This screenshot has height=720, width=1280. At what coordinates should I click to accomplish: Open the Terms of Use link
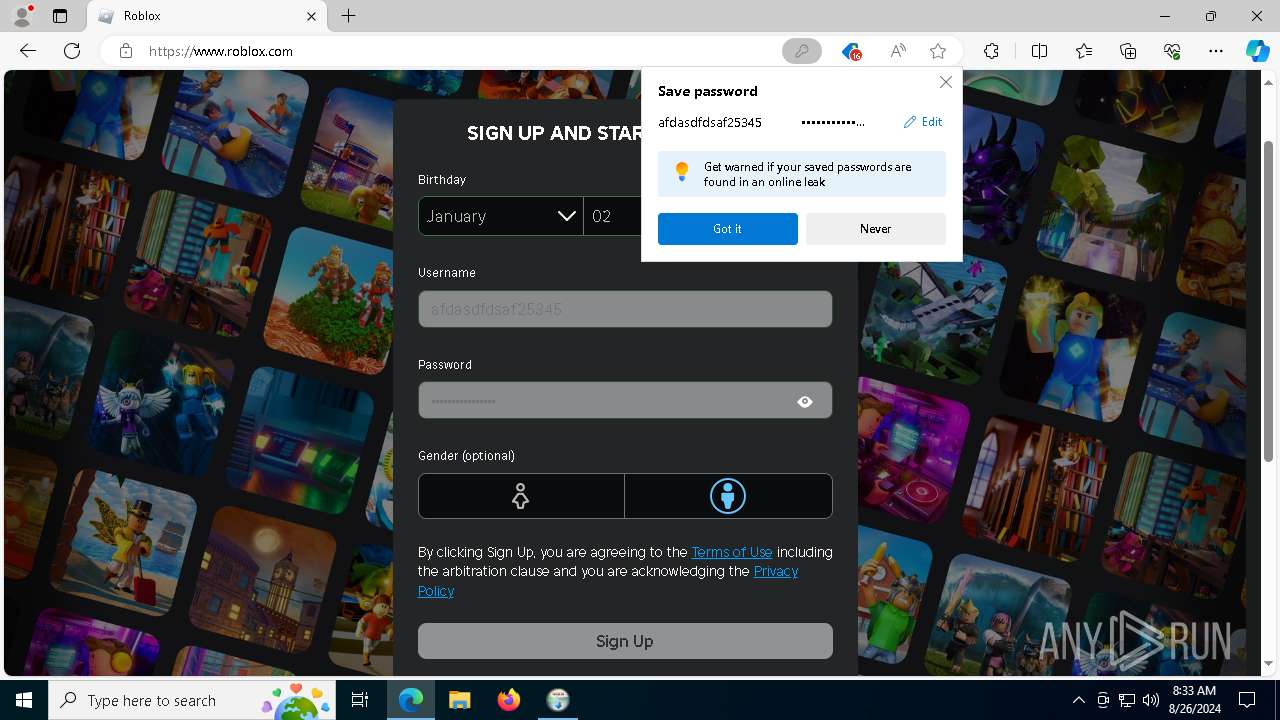click(732, 552)
